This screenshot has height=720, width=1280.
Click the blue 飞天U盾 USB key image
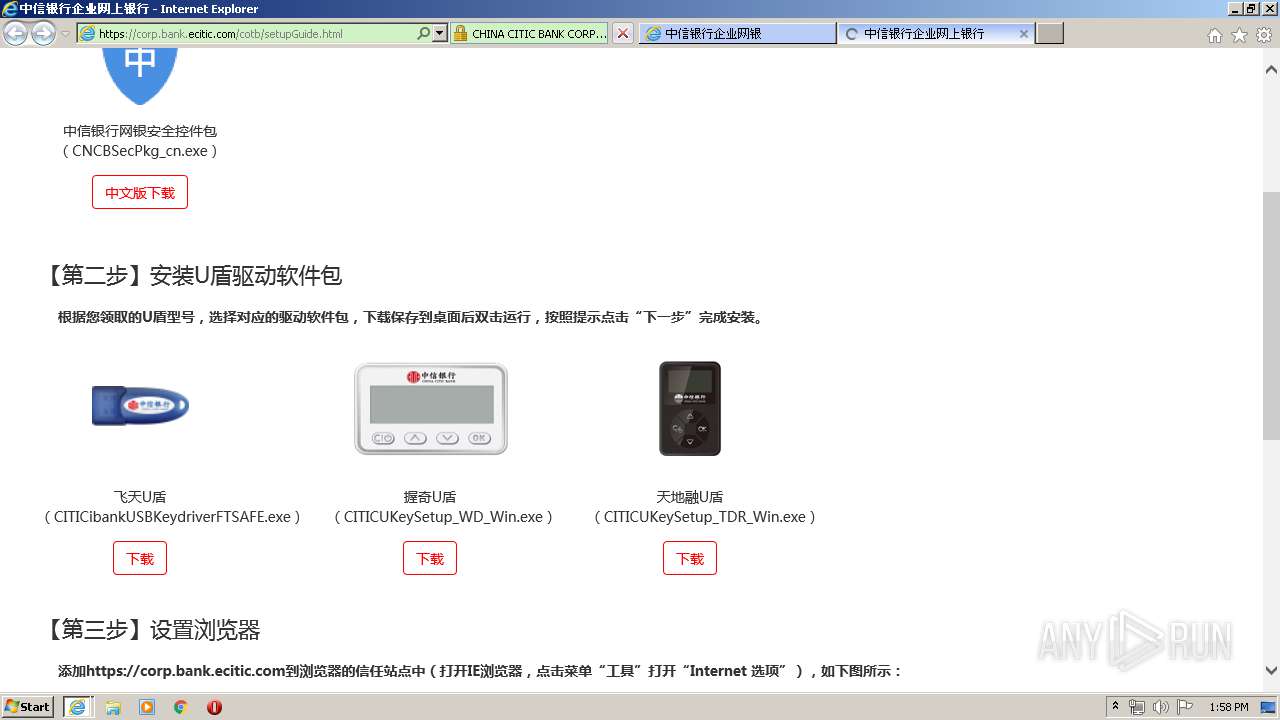(x=140, y=405)
